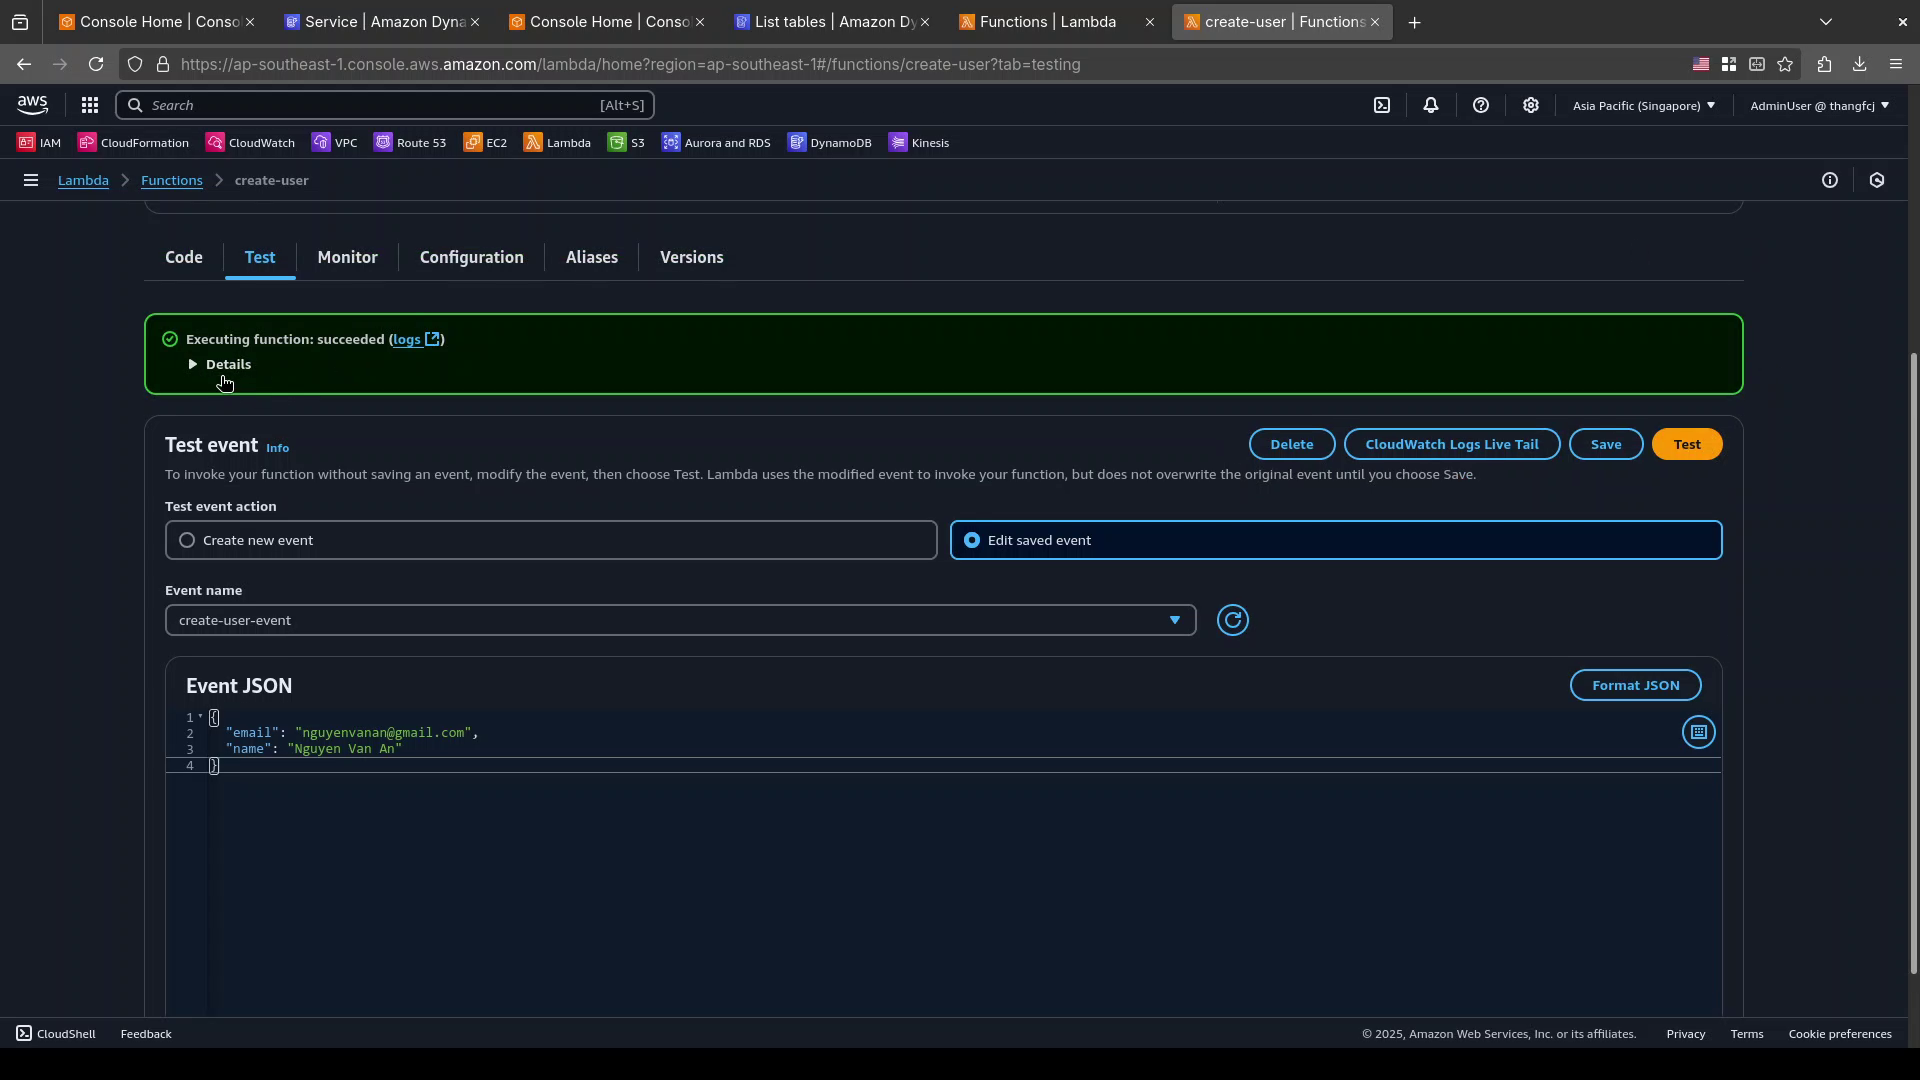
Task: Open Route 53 favorites shortcut
Action: pyautogui.click(x=411, y=143)
